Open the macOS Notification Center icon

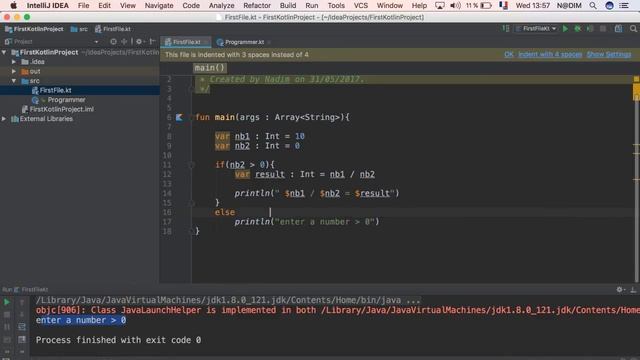pyautogui.click(x=624, y=6)
